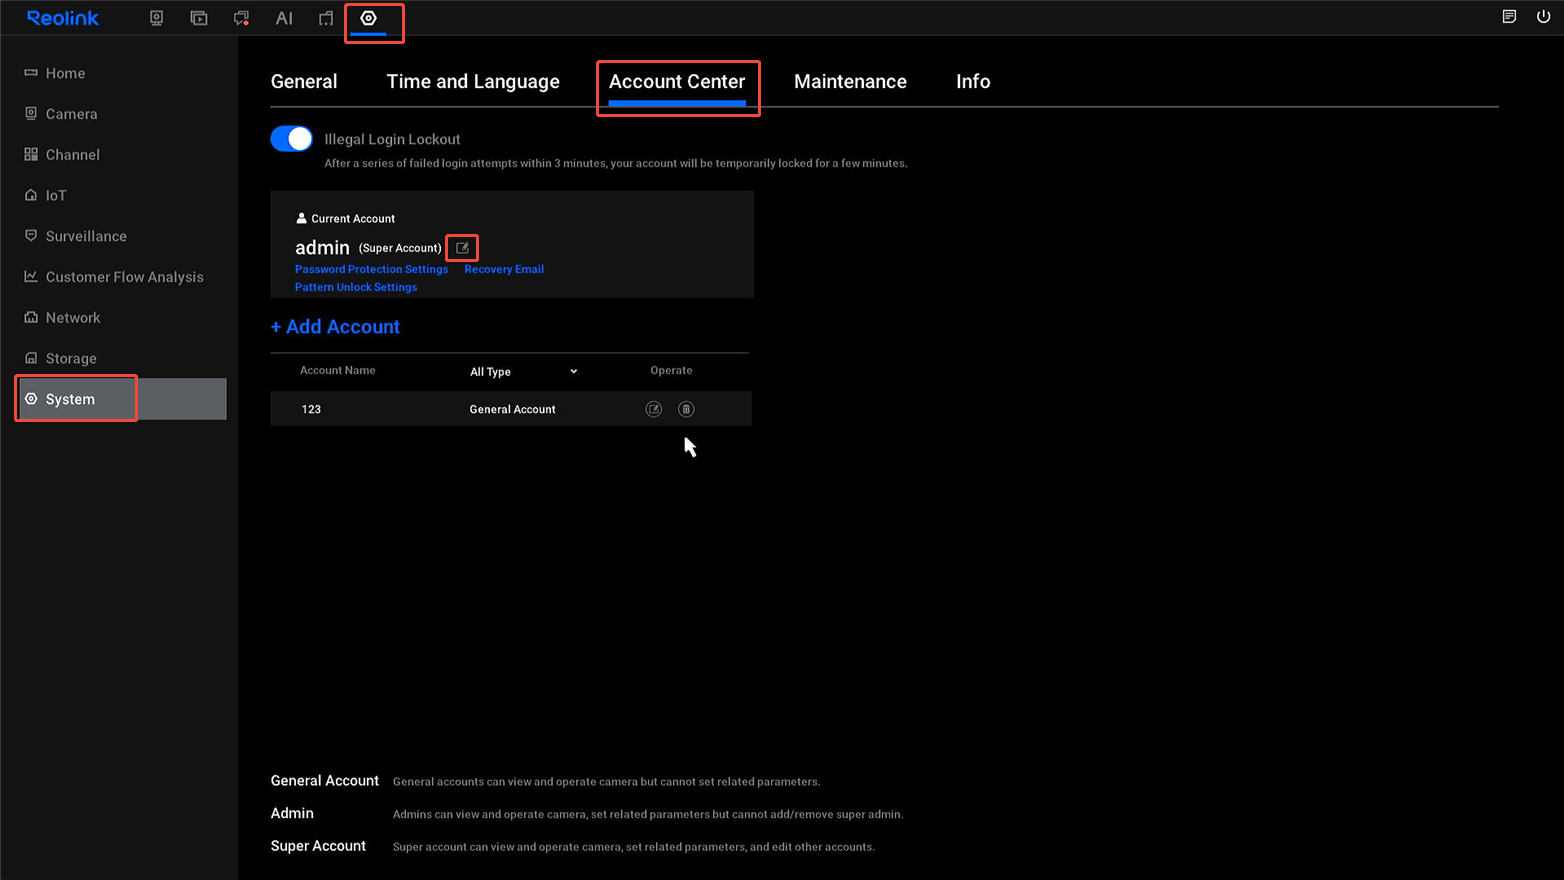Open the Time and Language tab
Screen dimensions: 1564x880
(472, 81)
